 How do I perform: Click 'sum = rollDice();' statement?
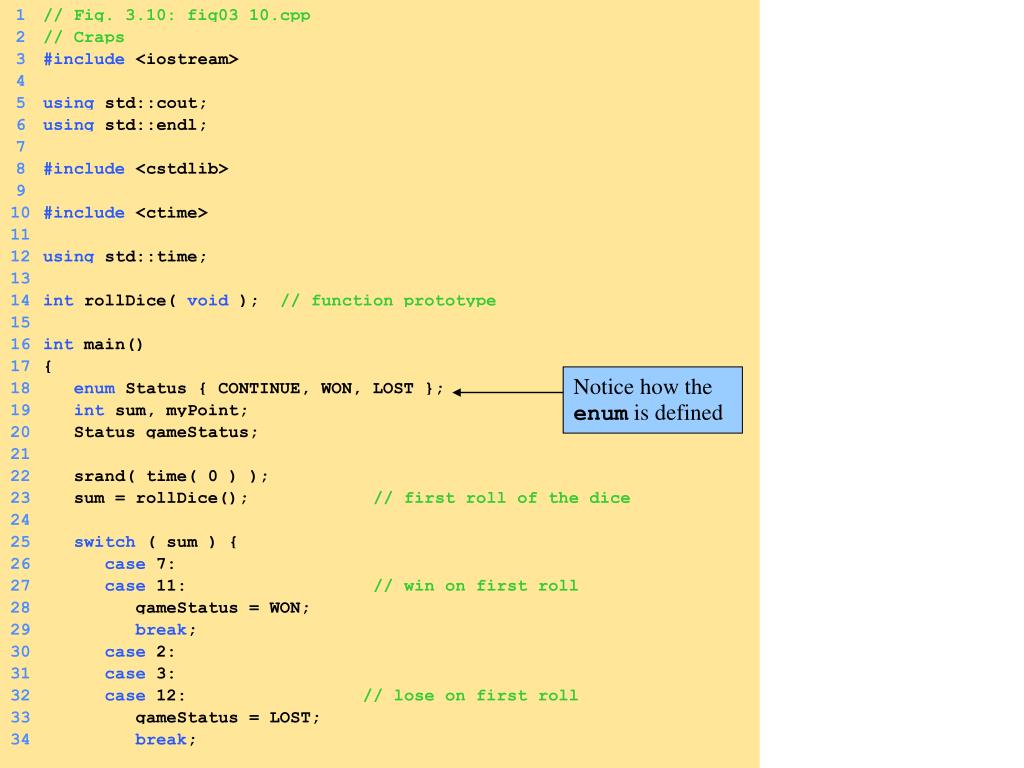click(x=161, y=498)
